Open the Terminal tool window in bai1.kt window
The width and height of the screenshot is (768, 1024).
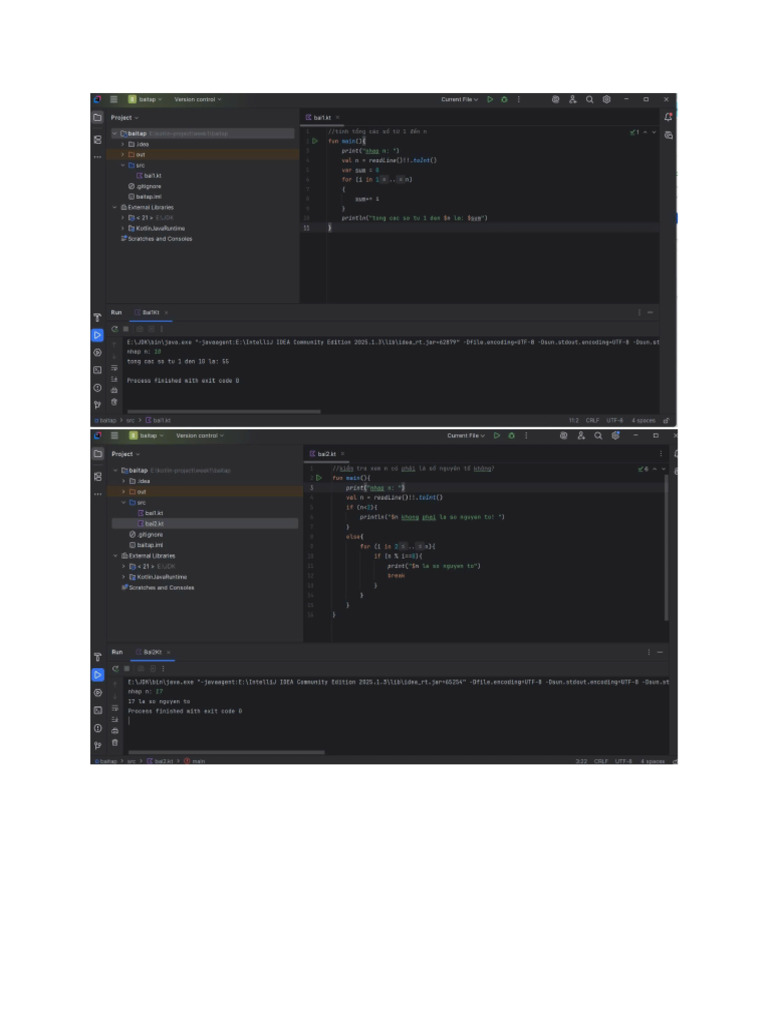(x=97, y=370)
